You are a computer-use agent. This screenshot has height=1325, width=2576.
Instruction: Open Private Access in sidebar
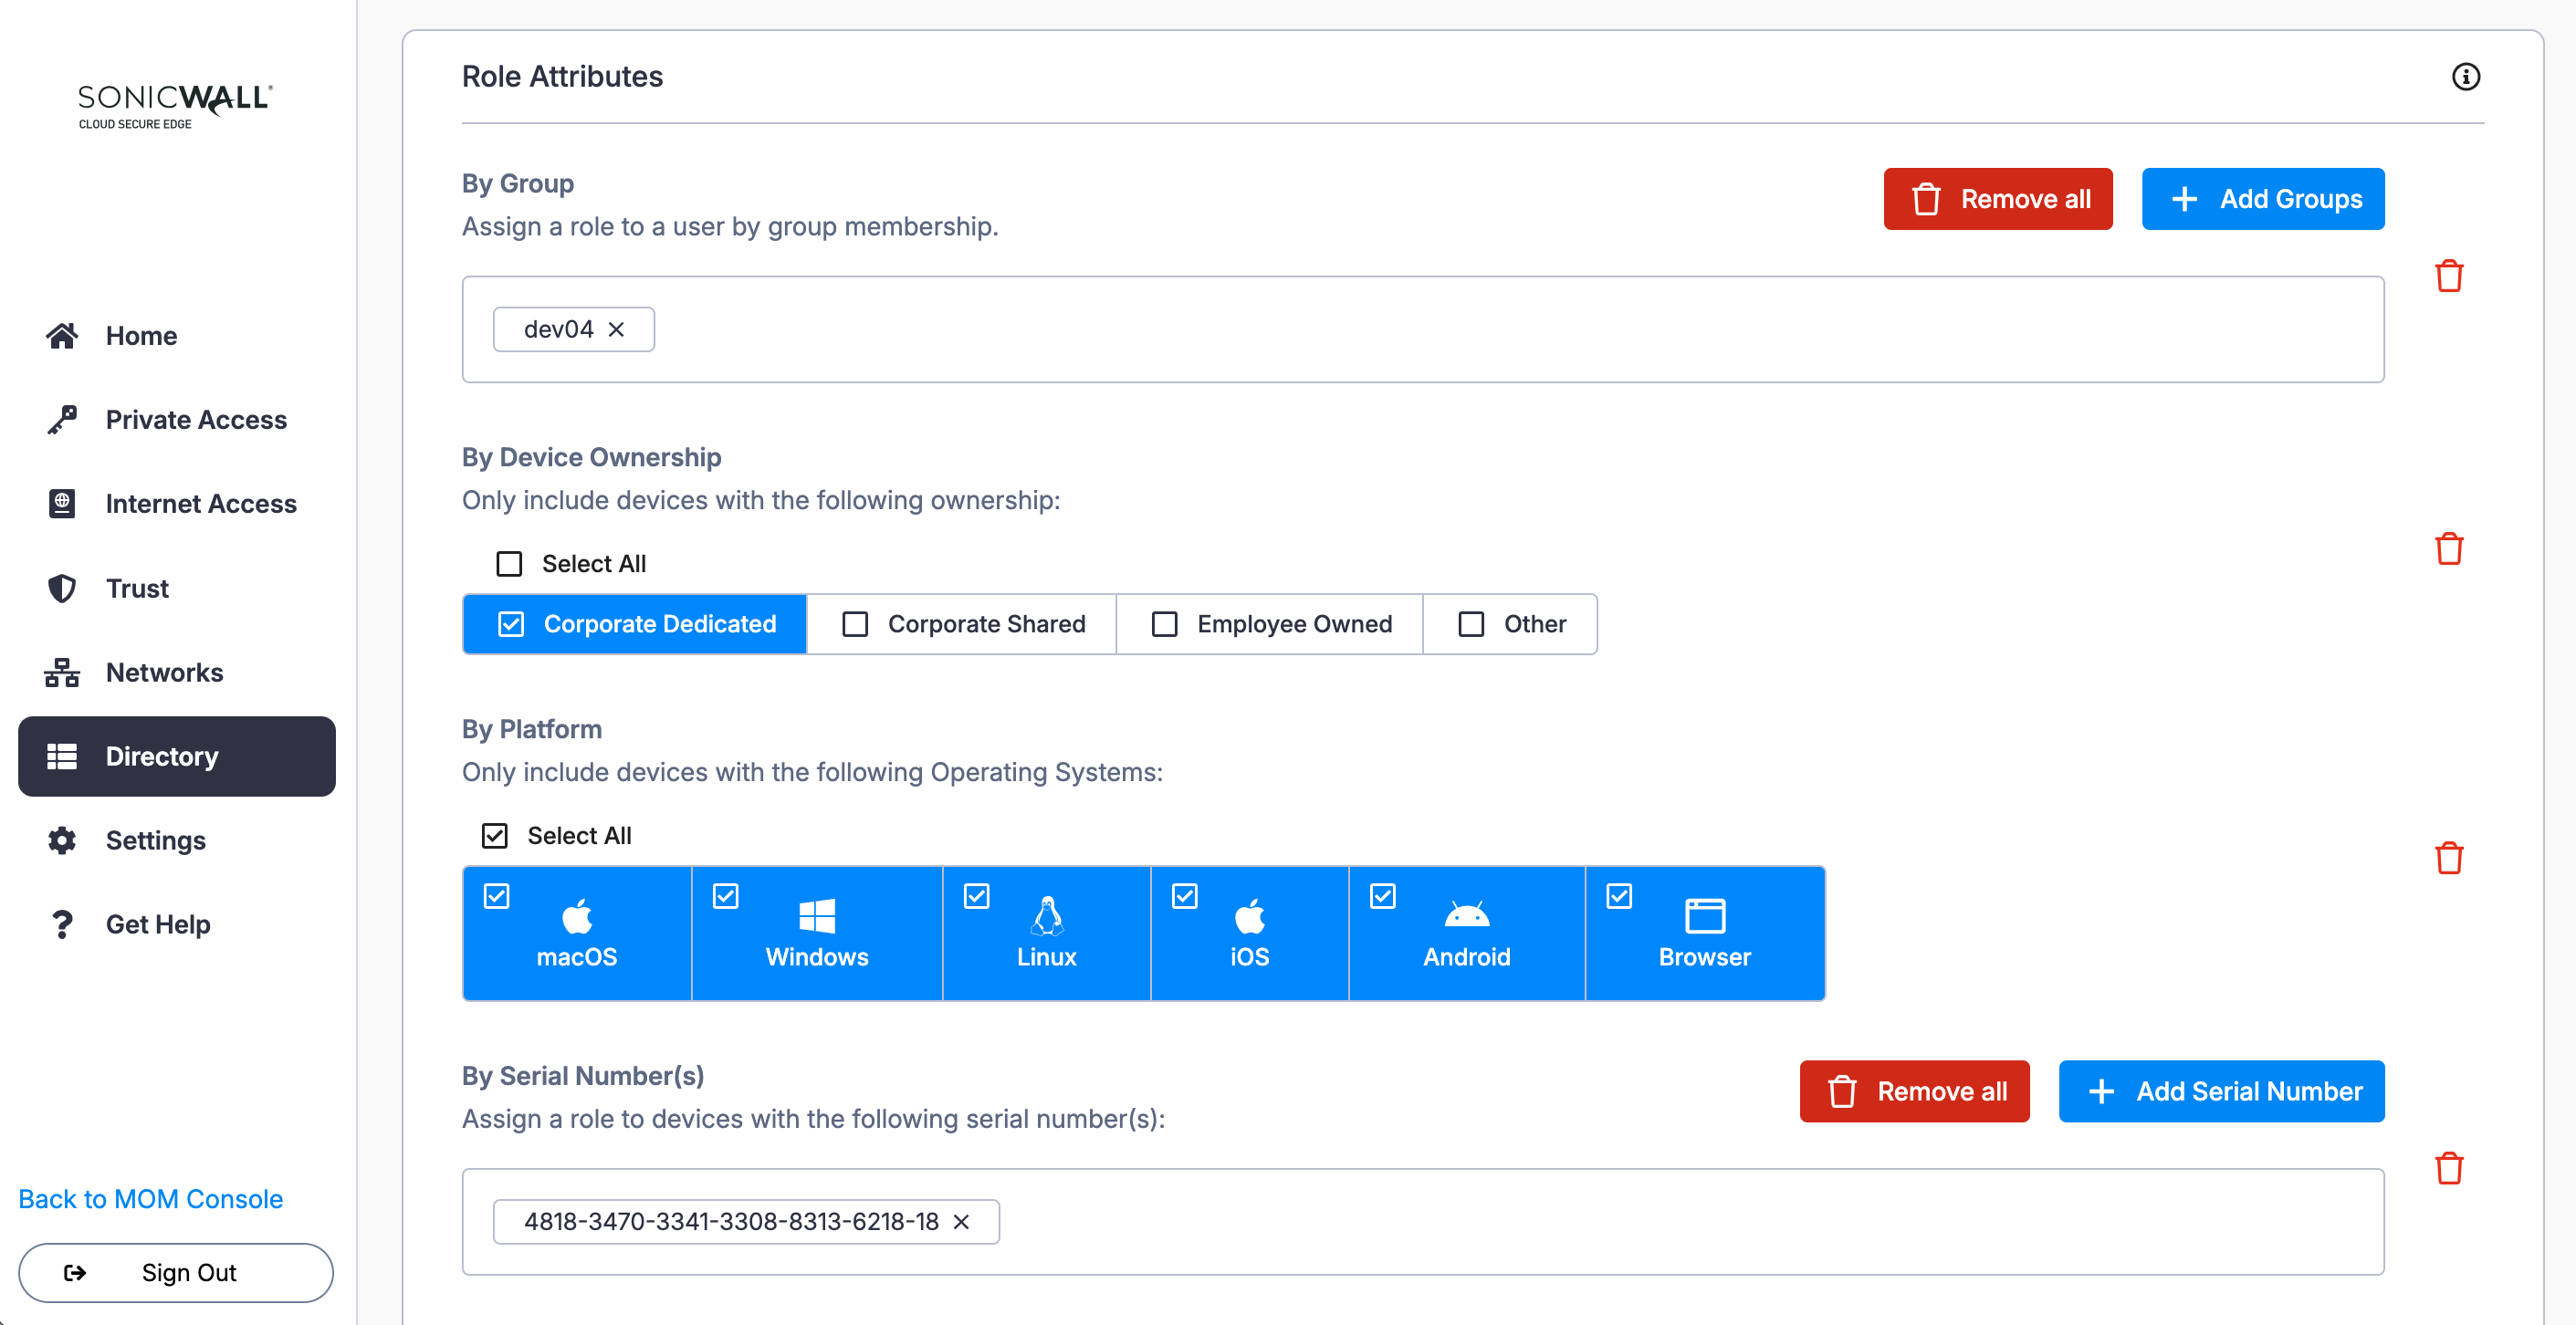(196, 420)
